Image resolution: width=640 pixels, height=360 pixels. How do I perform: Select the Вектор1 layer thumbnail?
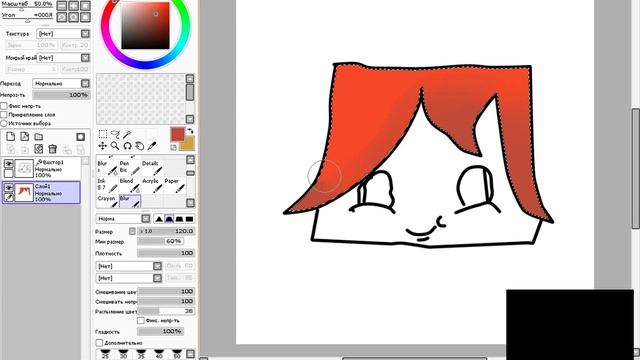pyautogui.click(x=24, y=168)
